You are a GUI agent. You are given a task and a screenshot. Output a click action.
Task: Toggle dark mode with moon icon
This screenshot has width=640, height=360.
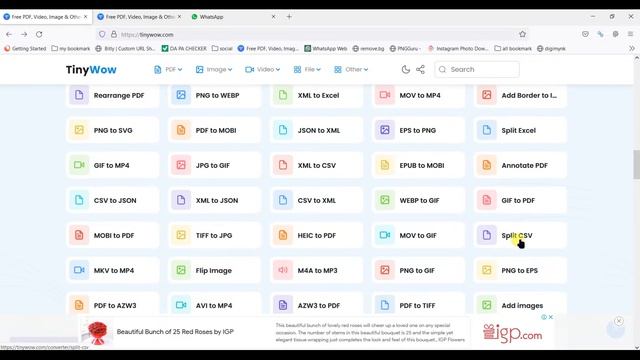(405, 69)
